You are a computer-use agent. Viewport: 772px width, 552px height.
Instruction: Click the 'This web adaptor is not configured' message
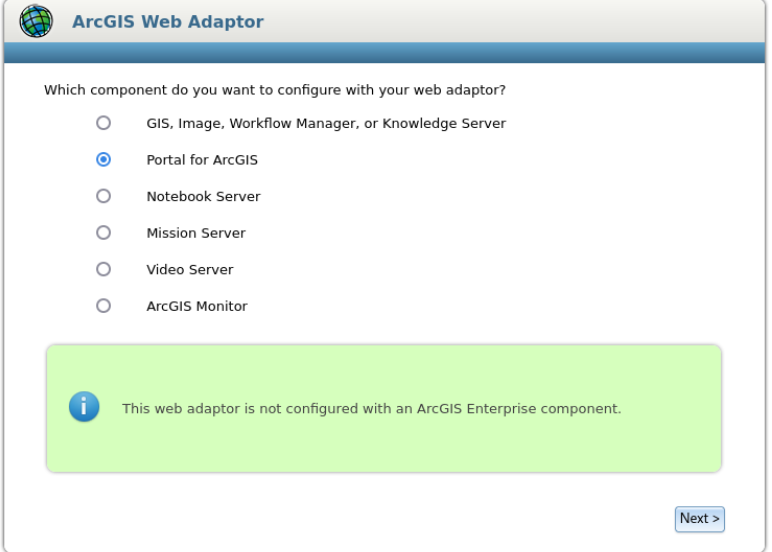point(372,409)
